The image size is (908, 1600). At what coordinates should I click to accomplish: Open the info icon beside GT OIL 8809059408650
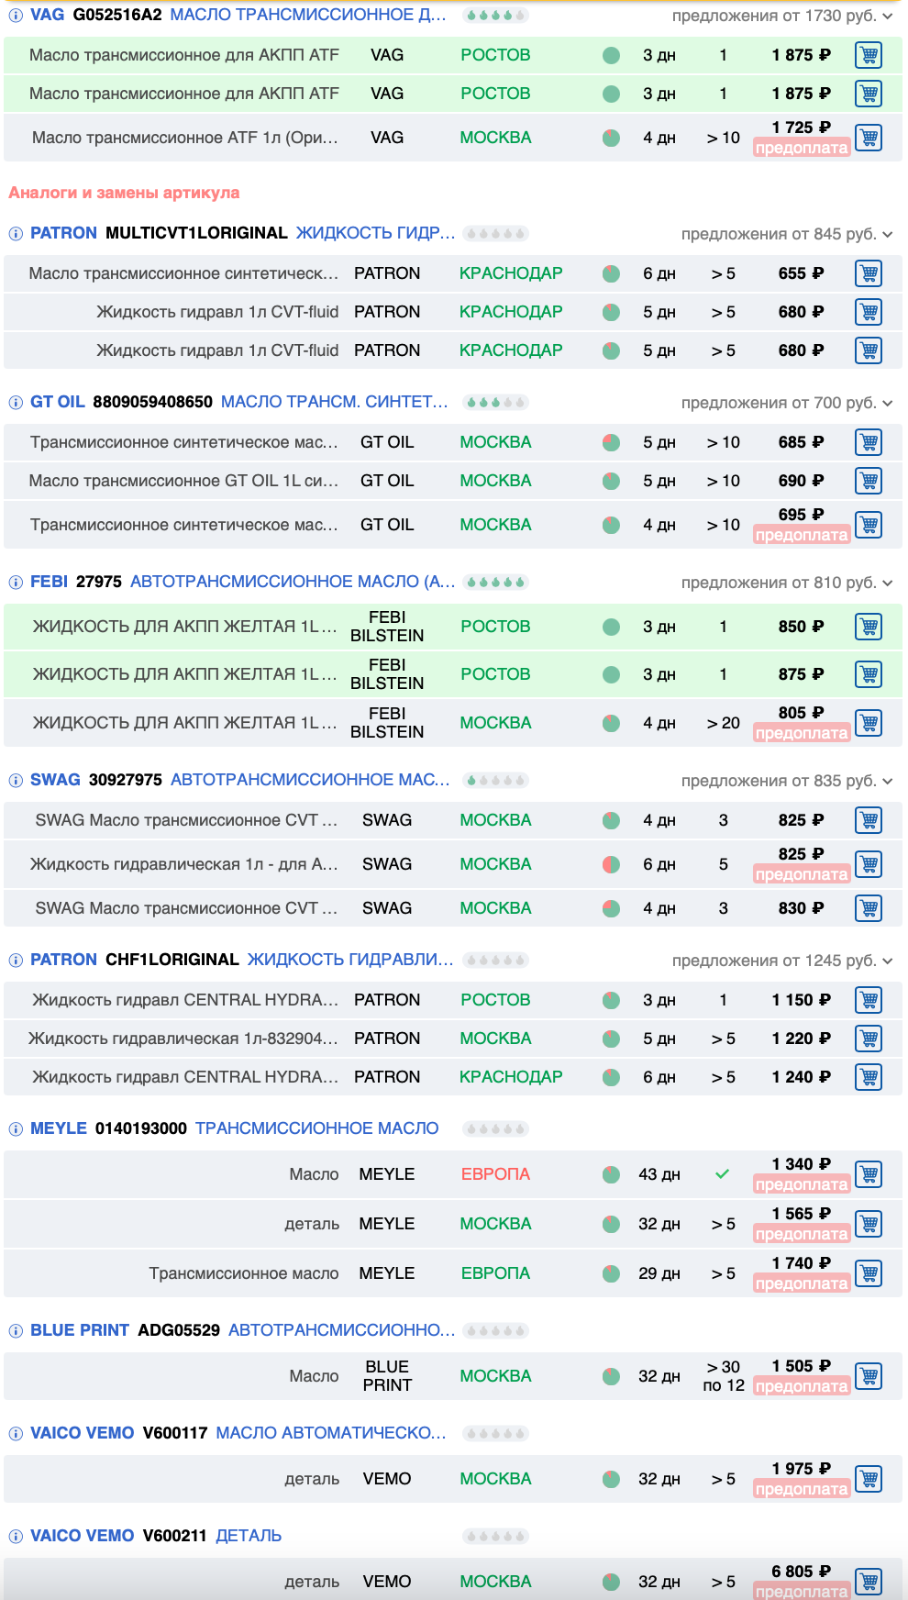pyautogui.click(x=16, y=403)
